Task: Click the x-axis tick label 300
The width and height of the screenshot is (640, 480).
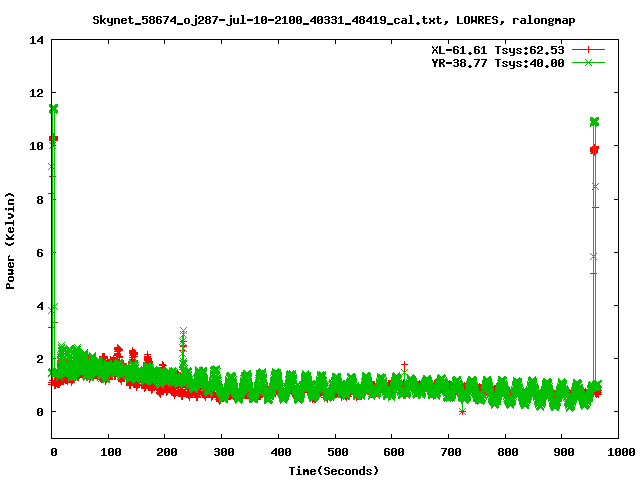Action: [224, 452]
